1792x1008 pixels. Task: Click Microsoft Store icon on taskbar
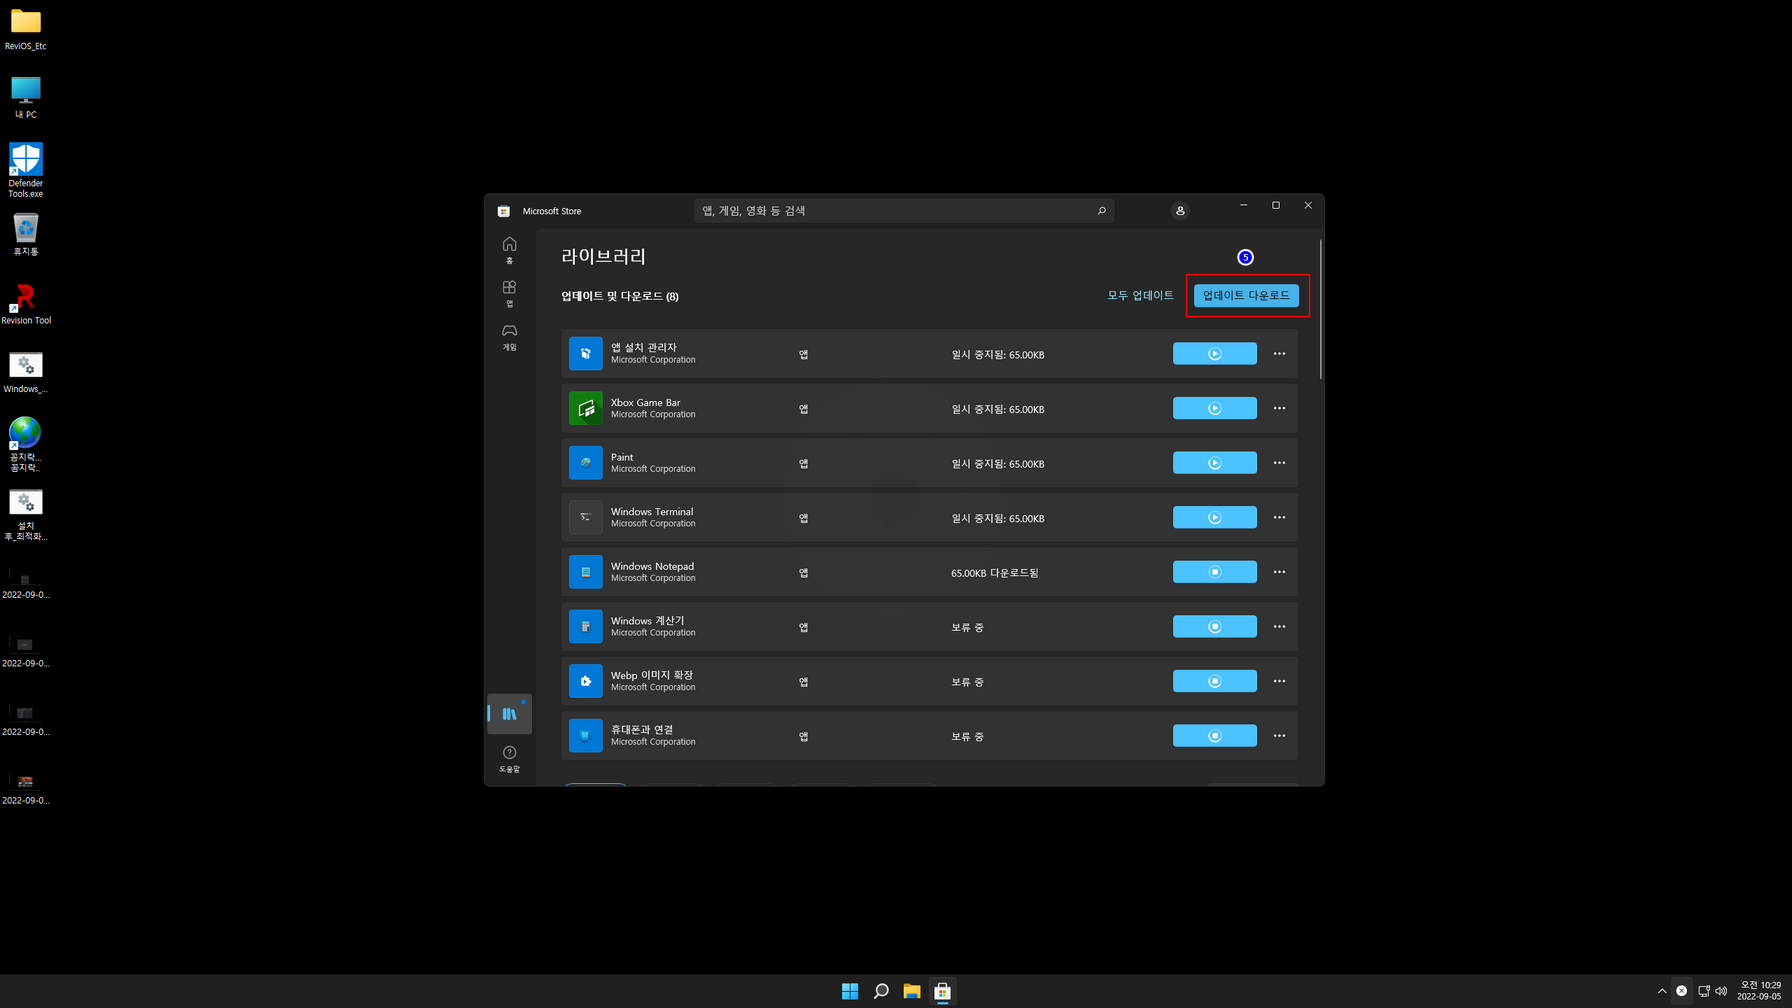tap(942, 991)
